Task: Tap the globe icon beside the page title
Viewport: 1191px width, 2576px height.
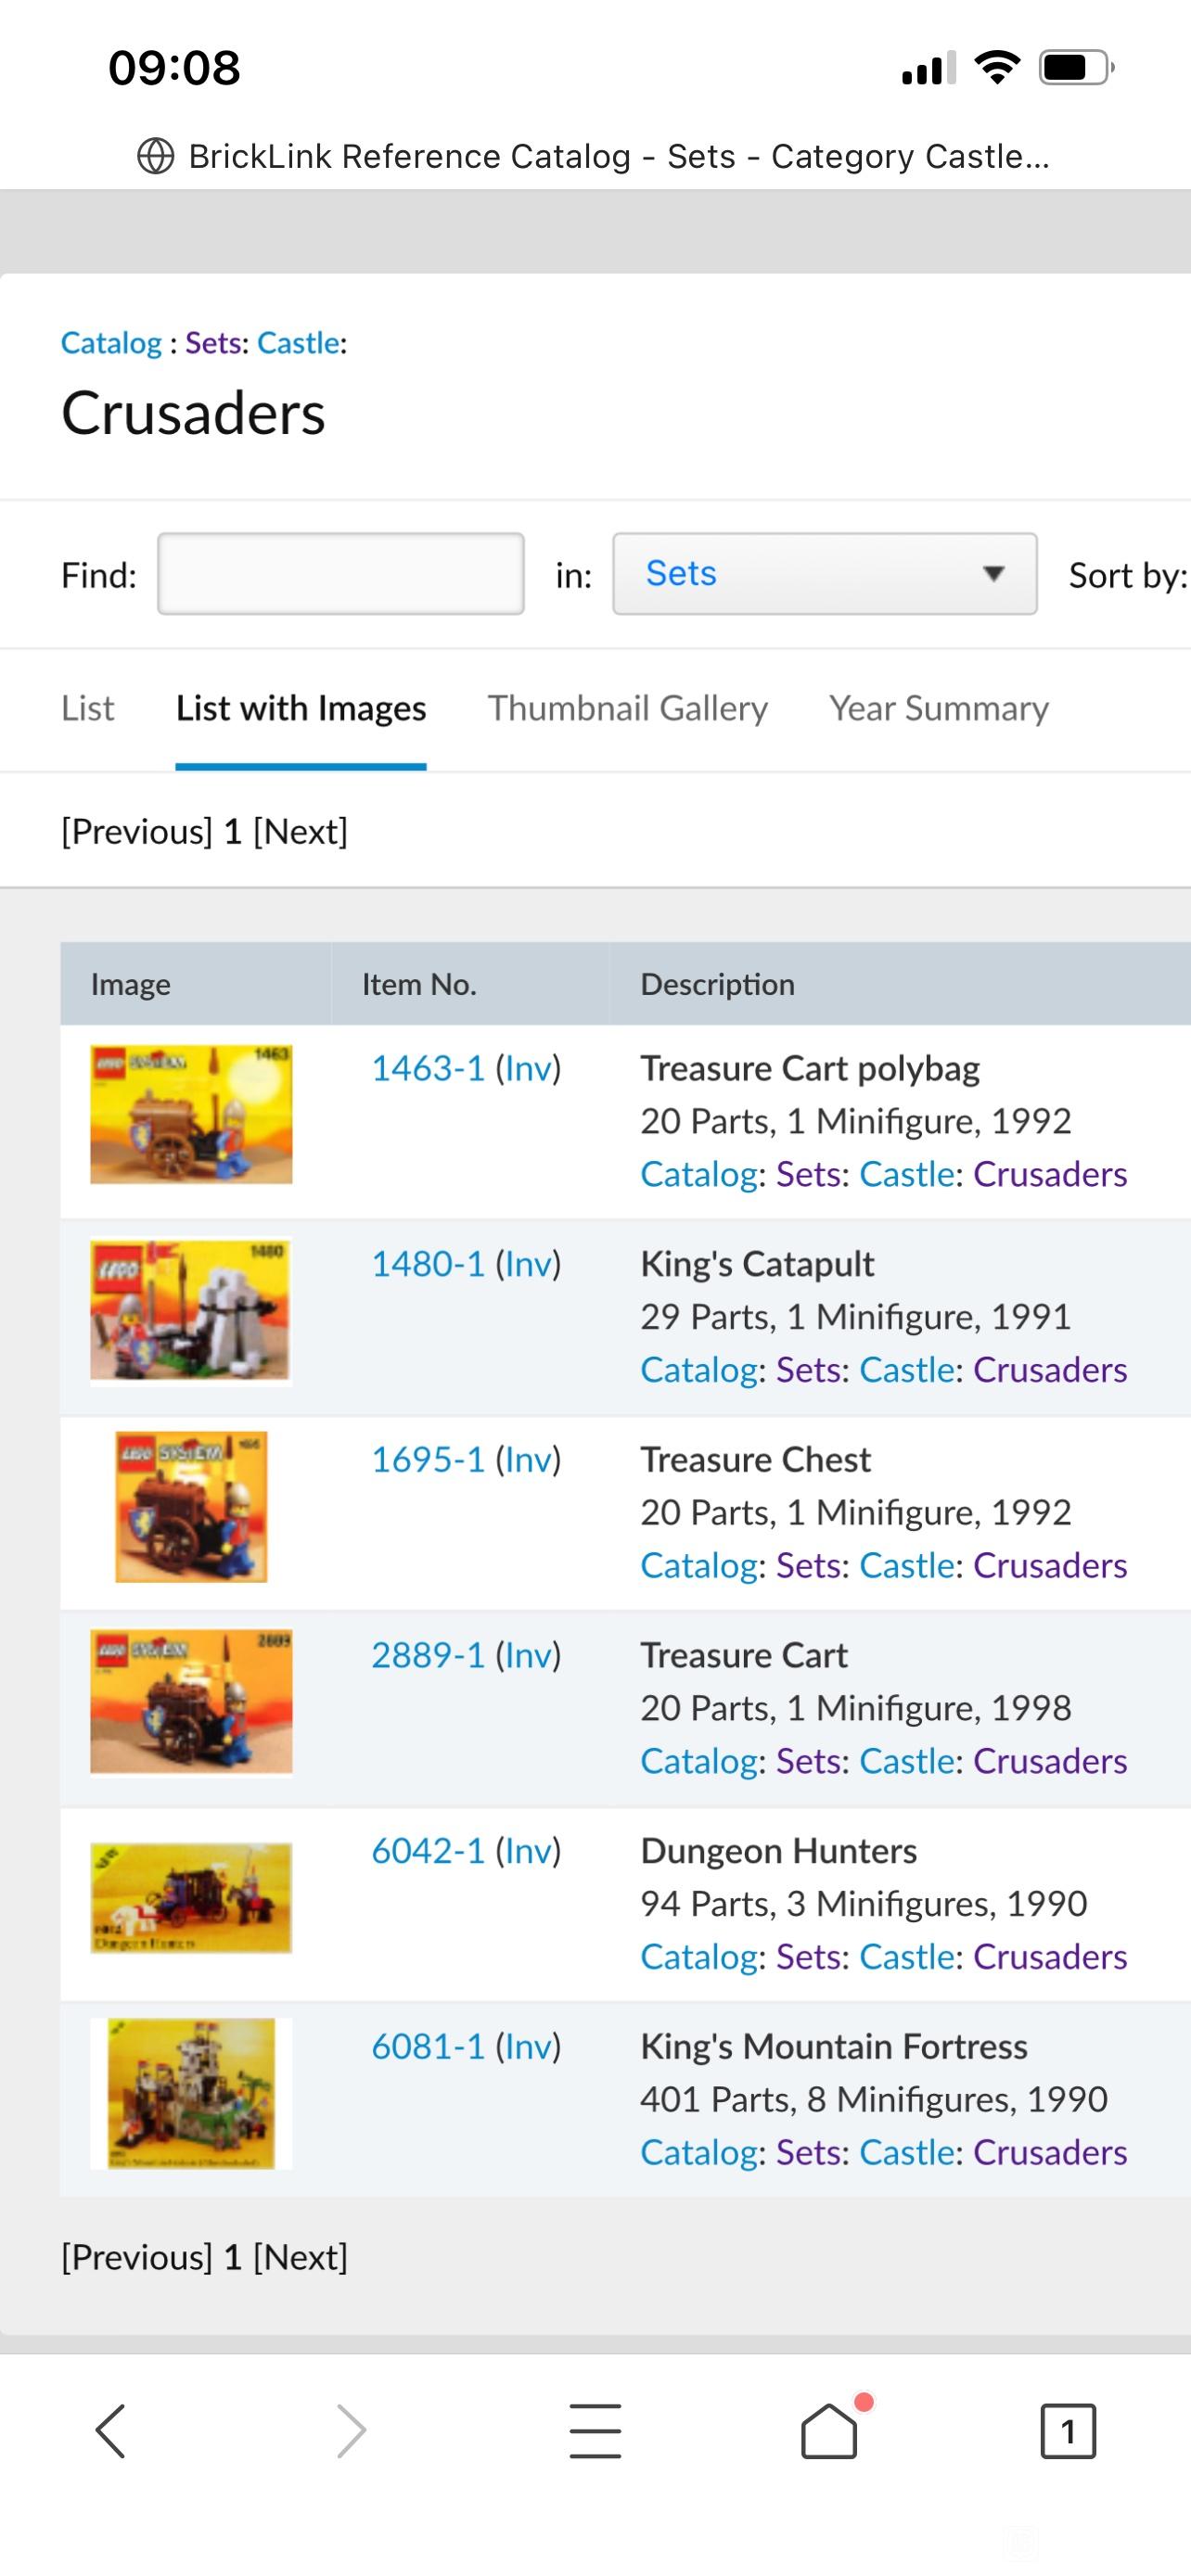Action: [x=155, y=156]
